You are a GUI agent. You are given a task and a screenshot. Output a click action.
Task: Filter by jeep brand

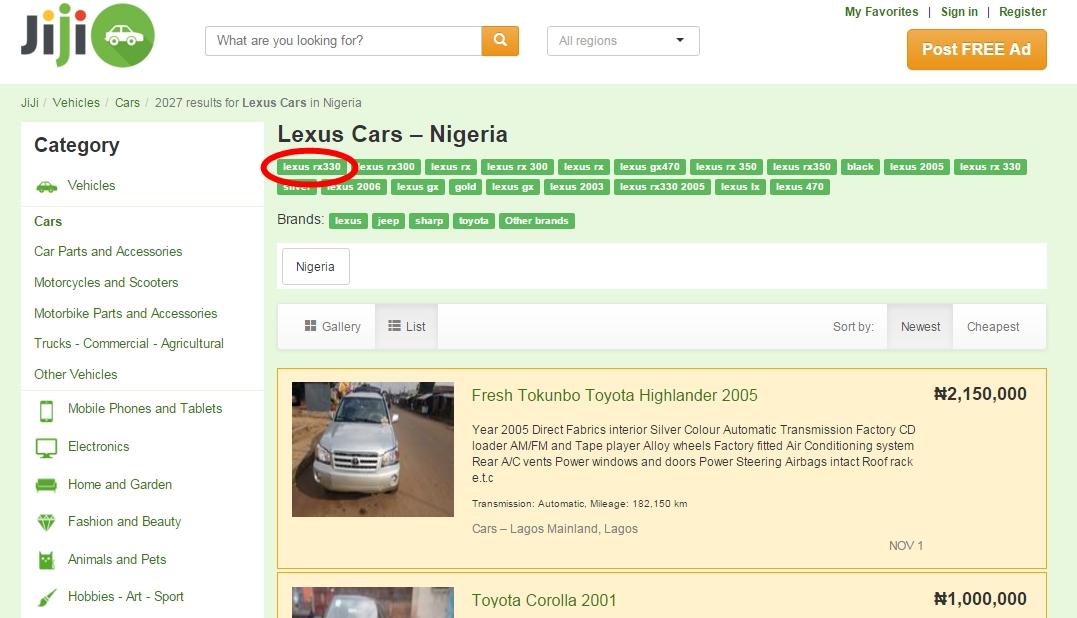(388, 221)
